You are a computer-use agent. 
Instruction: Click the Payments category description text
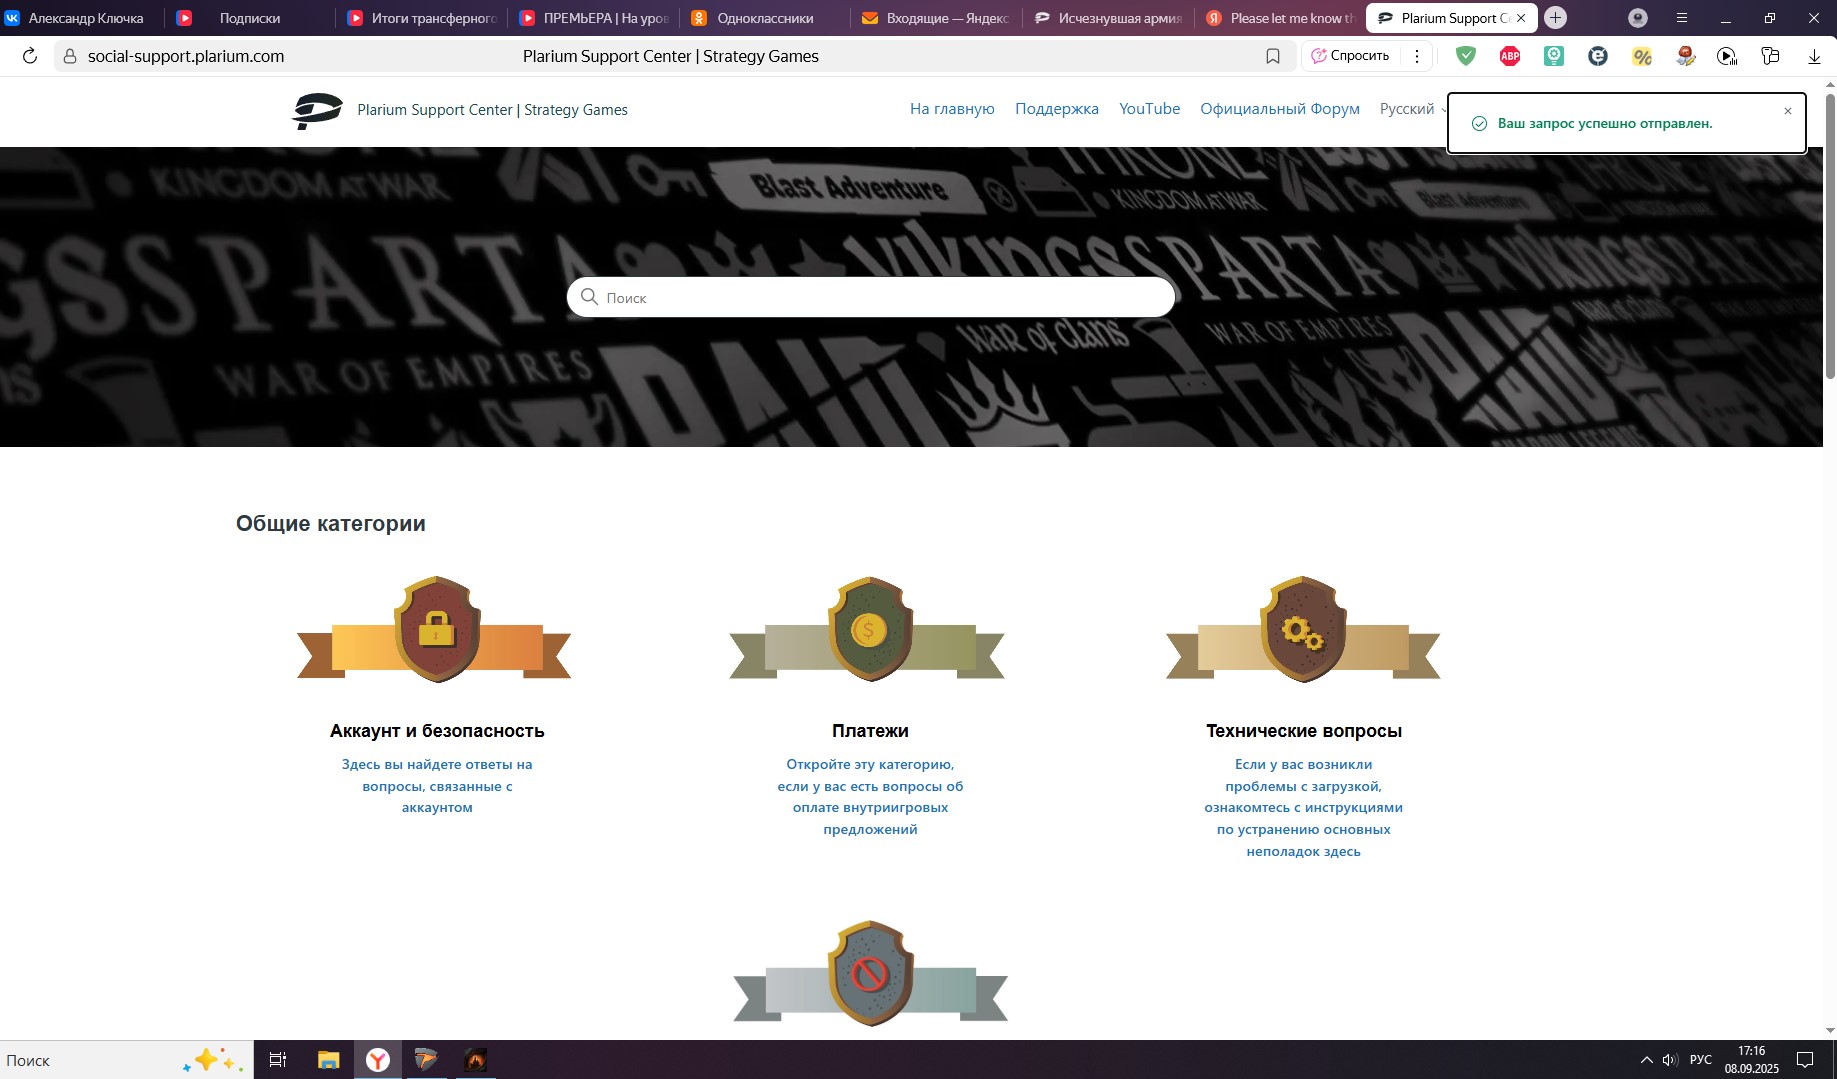(870, 797)
